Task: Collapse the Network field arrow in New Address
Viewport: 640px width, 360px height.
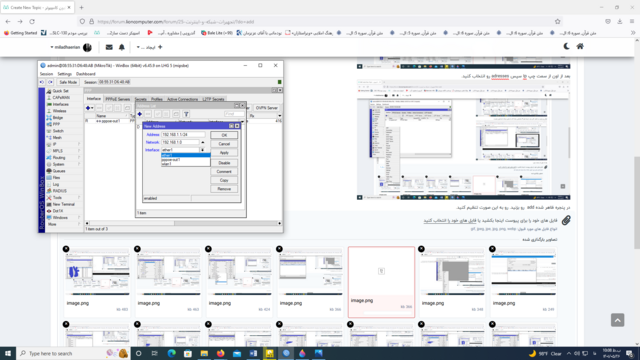Action: 202,142
